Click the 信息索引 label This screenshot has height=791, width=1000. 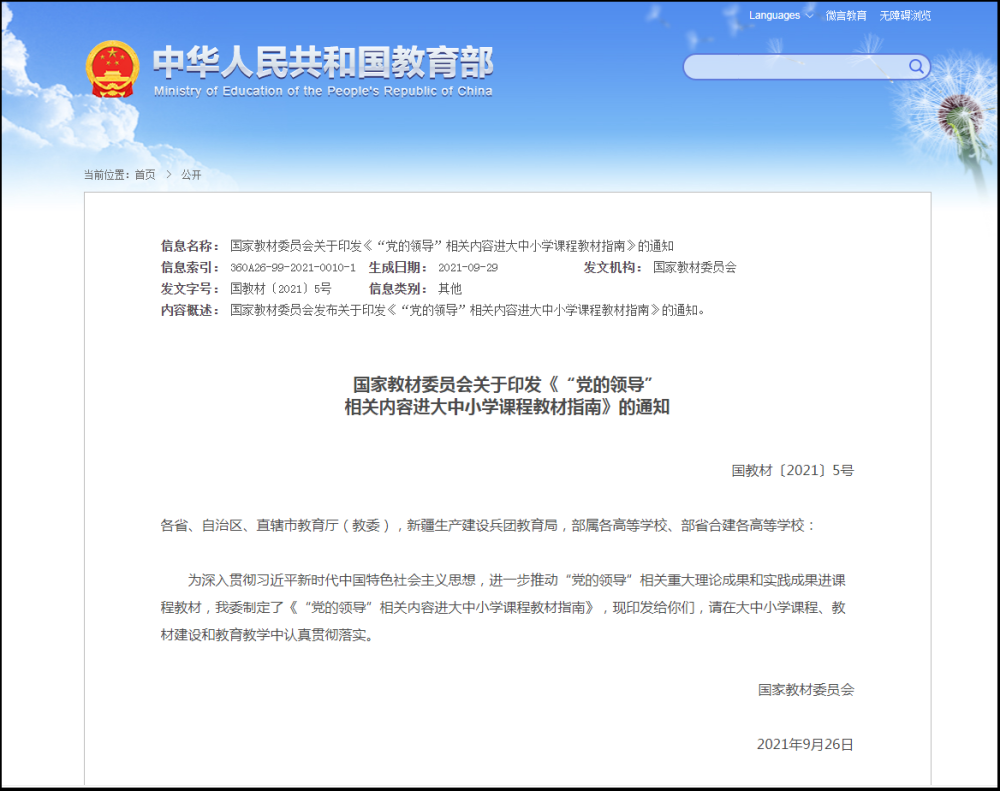coord(190,267)
